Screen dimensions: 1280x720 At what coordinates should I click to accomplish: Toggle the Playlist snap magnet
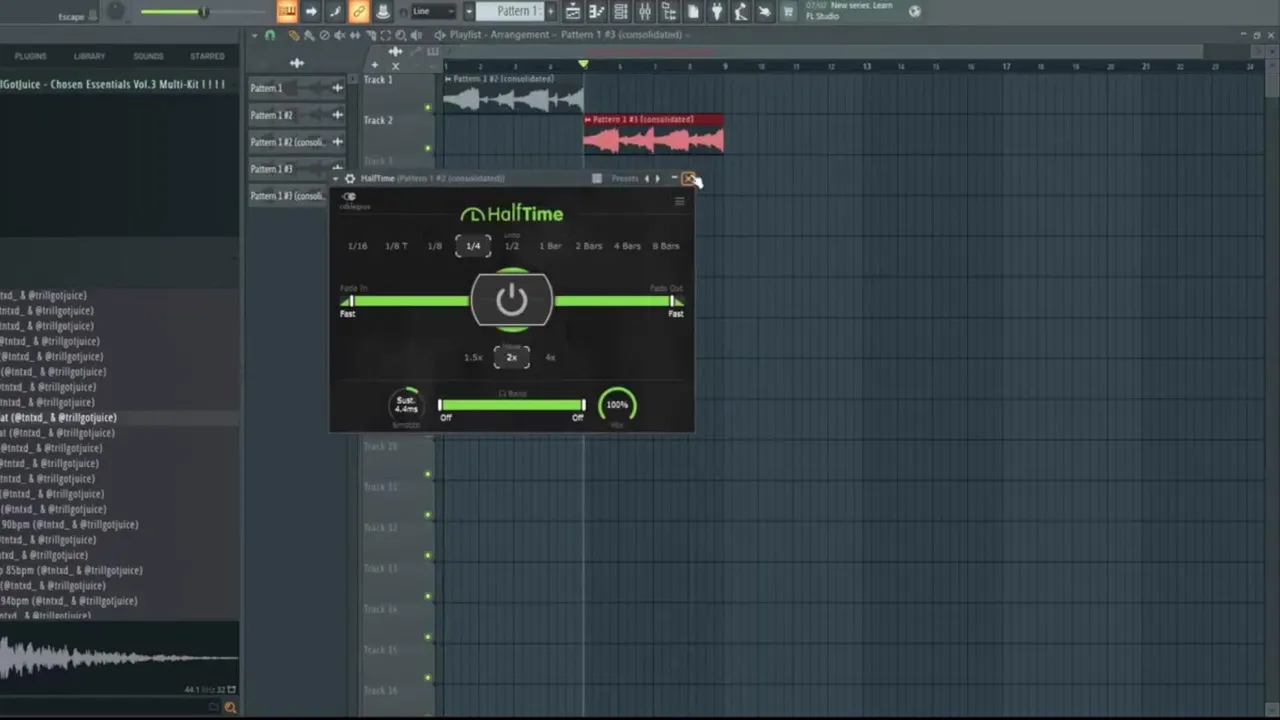click(x=270, y=35)
